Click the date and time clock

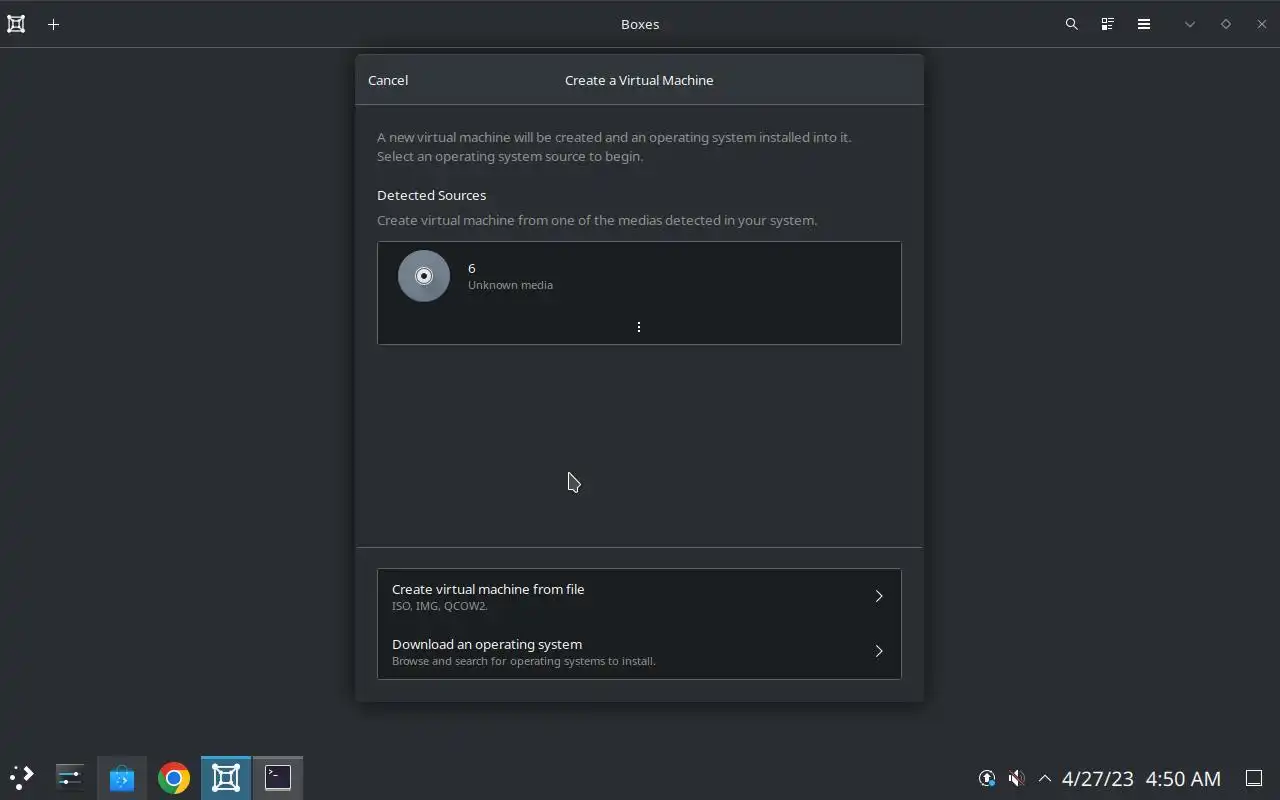click(x=1141, y=778)
